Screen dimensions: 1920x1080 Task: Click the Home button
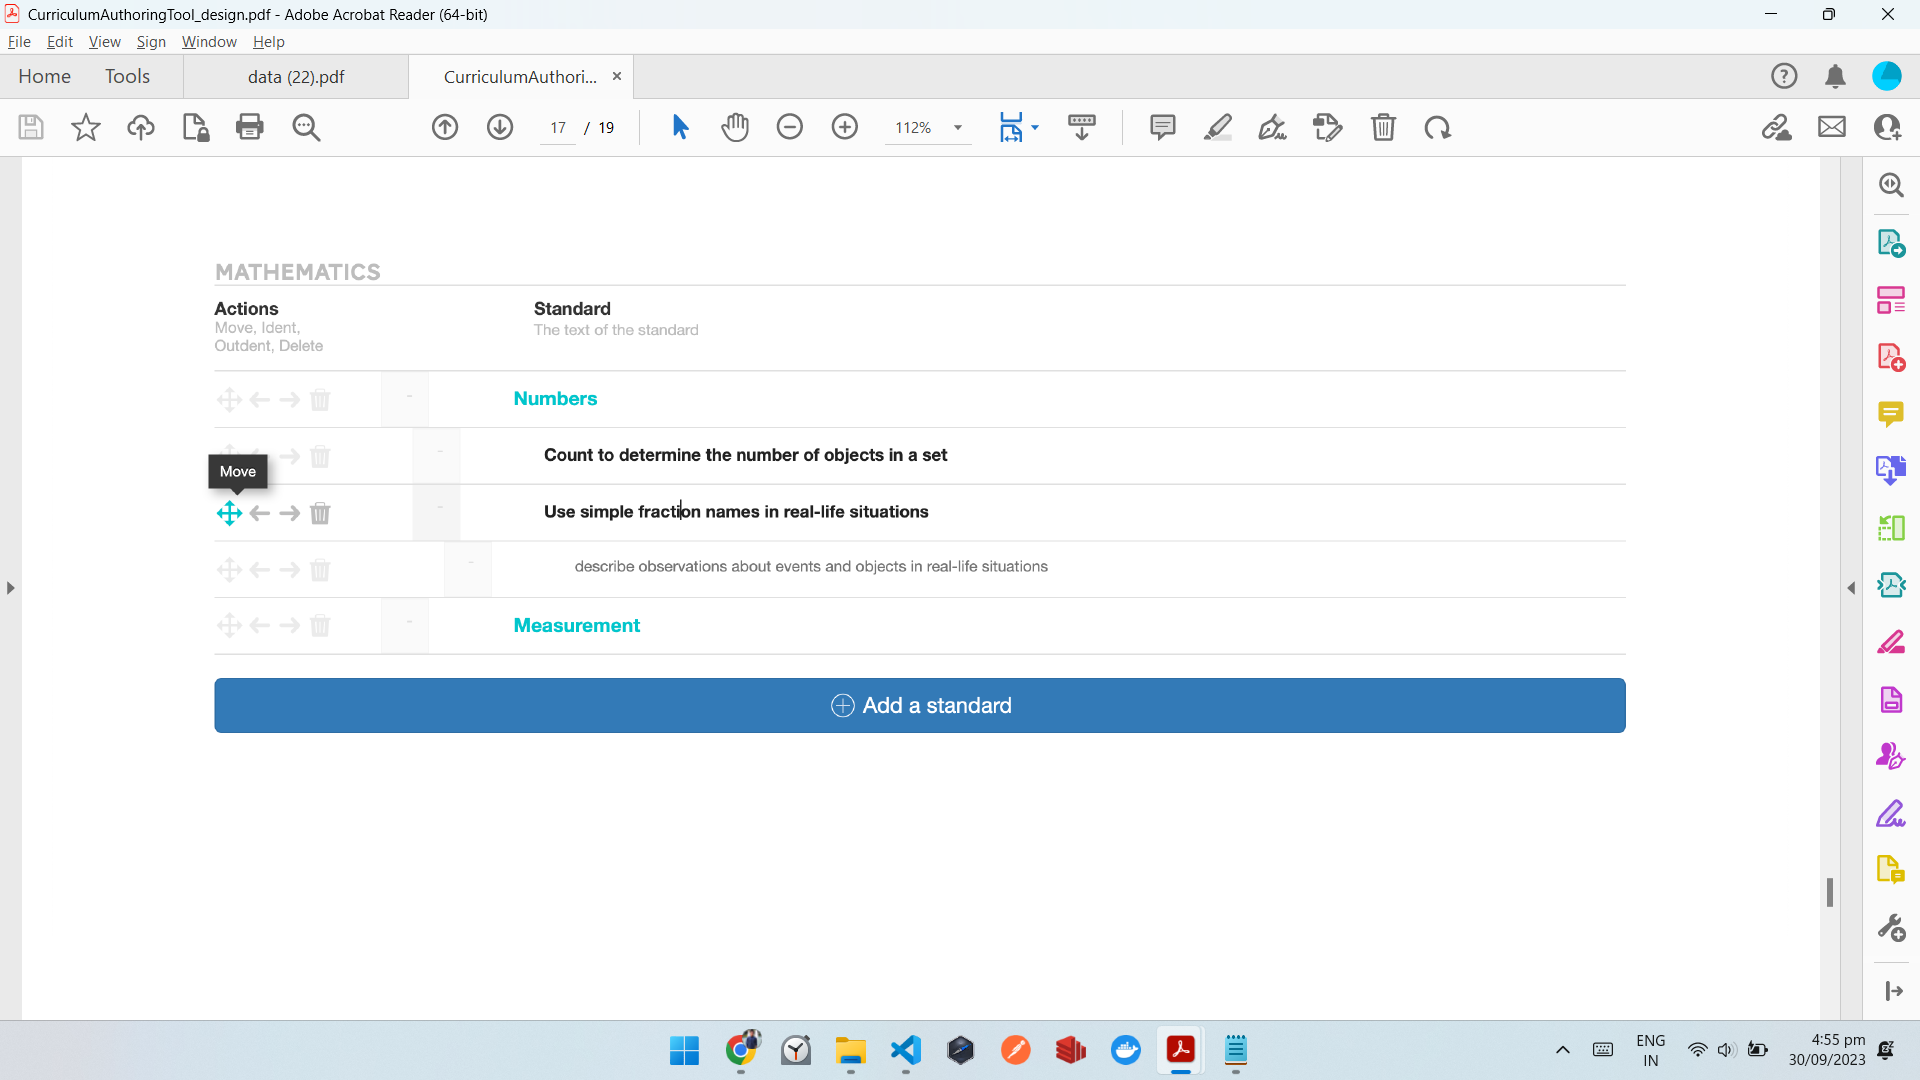coord(44,76)
